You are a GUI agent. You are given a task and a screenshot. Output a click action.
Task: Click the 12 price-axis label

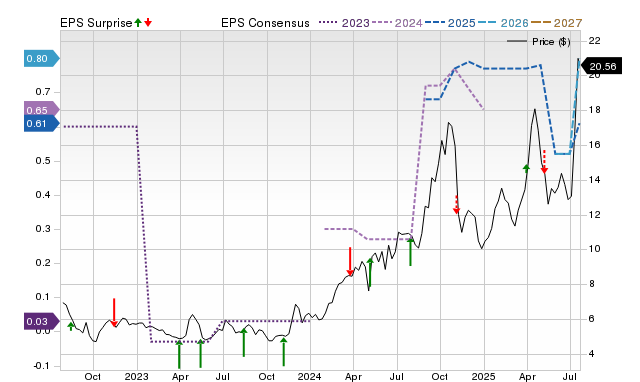[595, 215]
